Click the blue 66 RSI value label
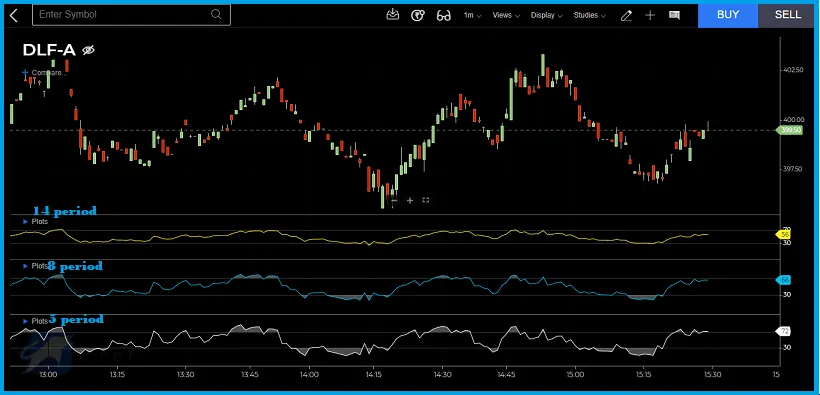The height and width of the screenshot is (395, 820). point(783,280)
